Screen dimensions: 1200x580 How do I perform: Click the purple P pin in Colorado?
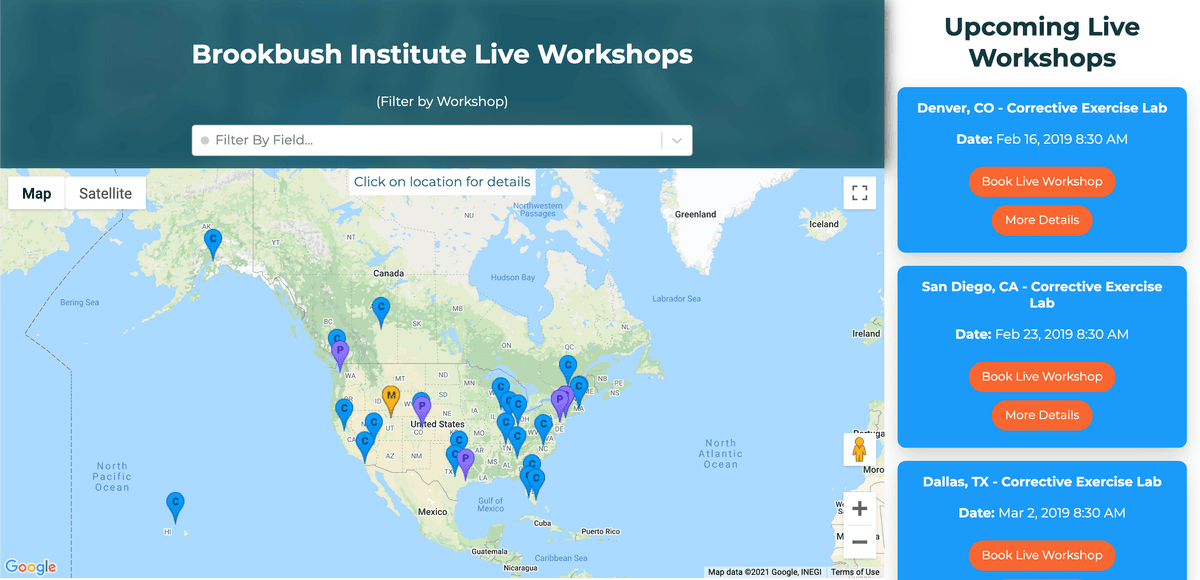422,405
